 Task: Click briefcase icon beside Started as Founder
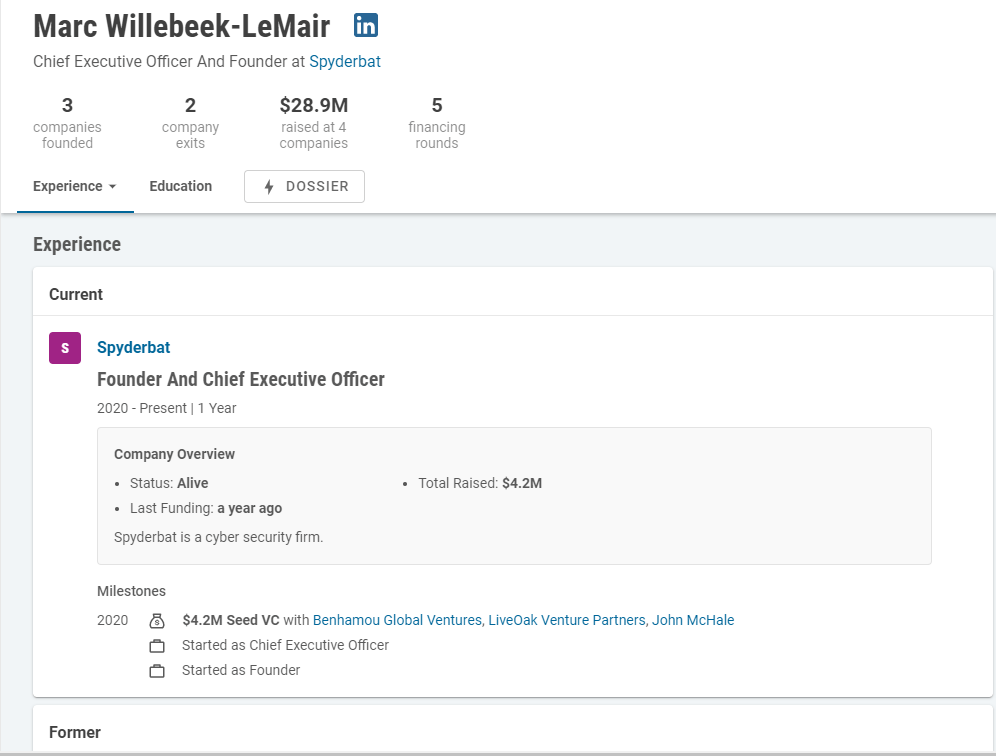(x=157, y=671)
